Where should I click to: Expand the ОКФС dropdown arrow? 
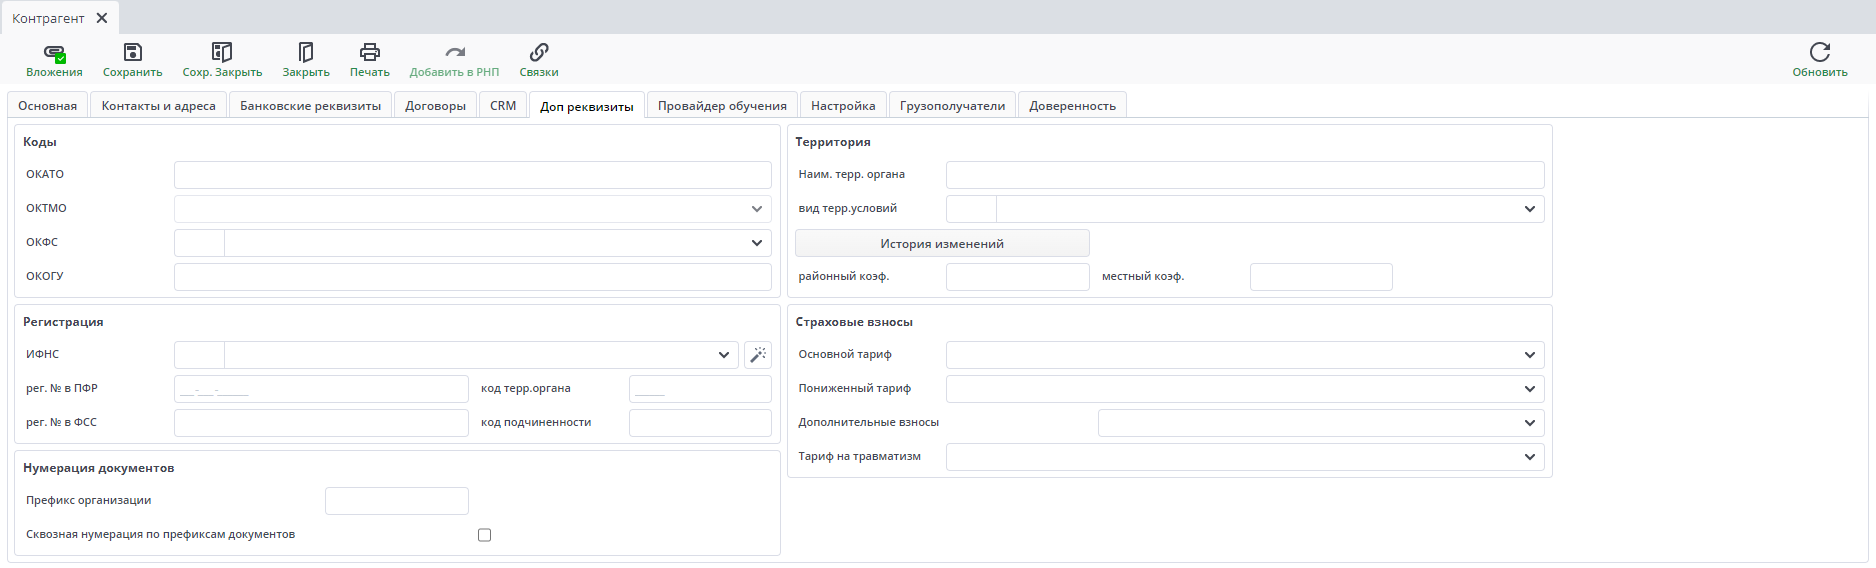757,243
